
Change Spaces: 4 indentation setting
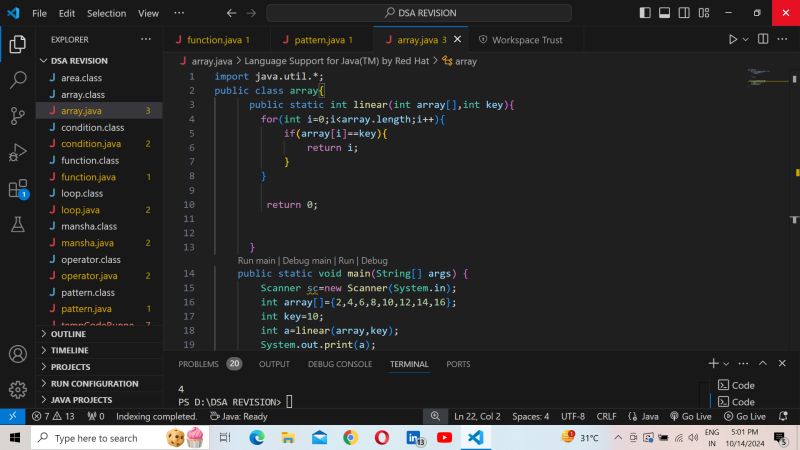pos(531,416)
